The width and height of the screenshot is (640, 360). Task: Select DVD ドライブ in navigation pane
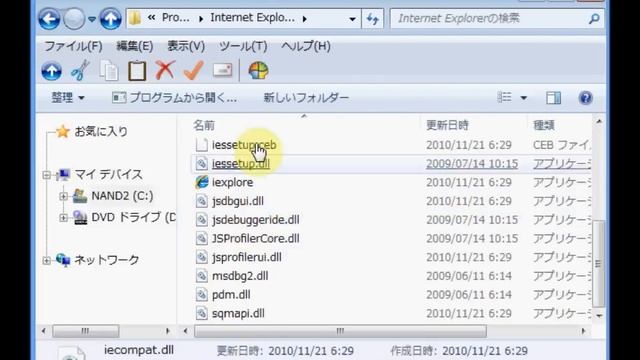[x=133, y=217]
